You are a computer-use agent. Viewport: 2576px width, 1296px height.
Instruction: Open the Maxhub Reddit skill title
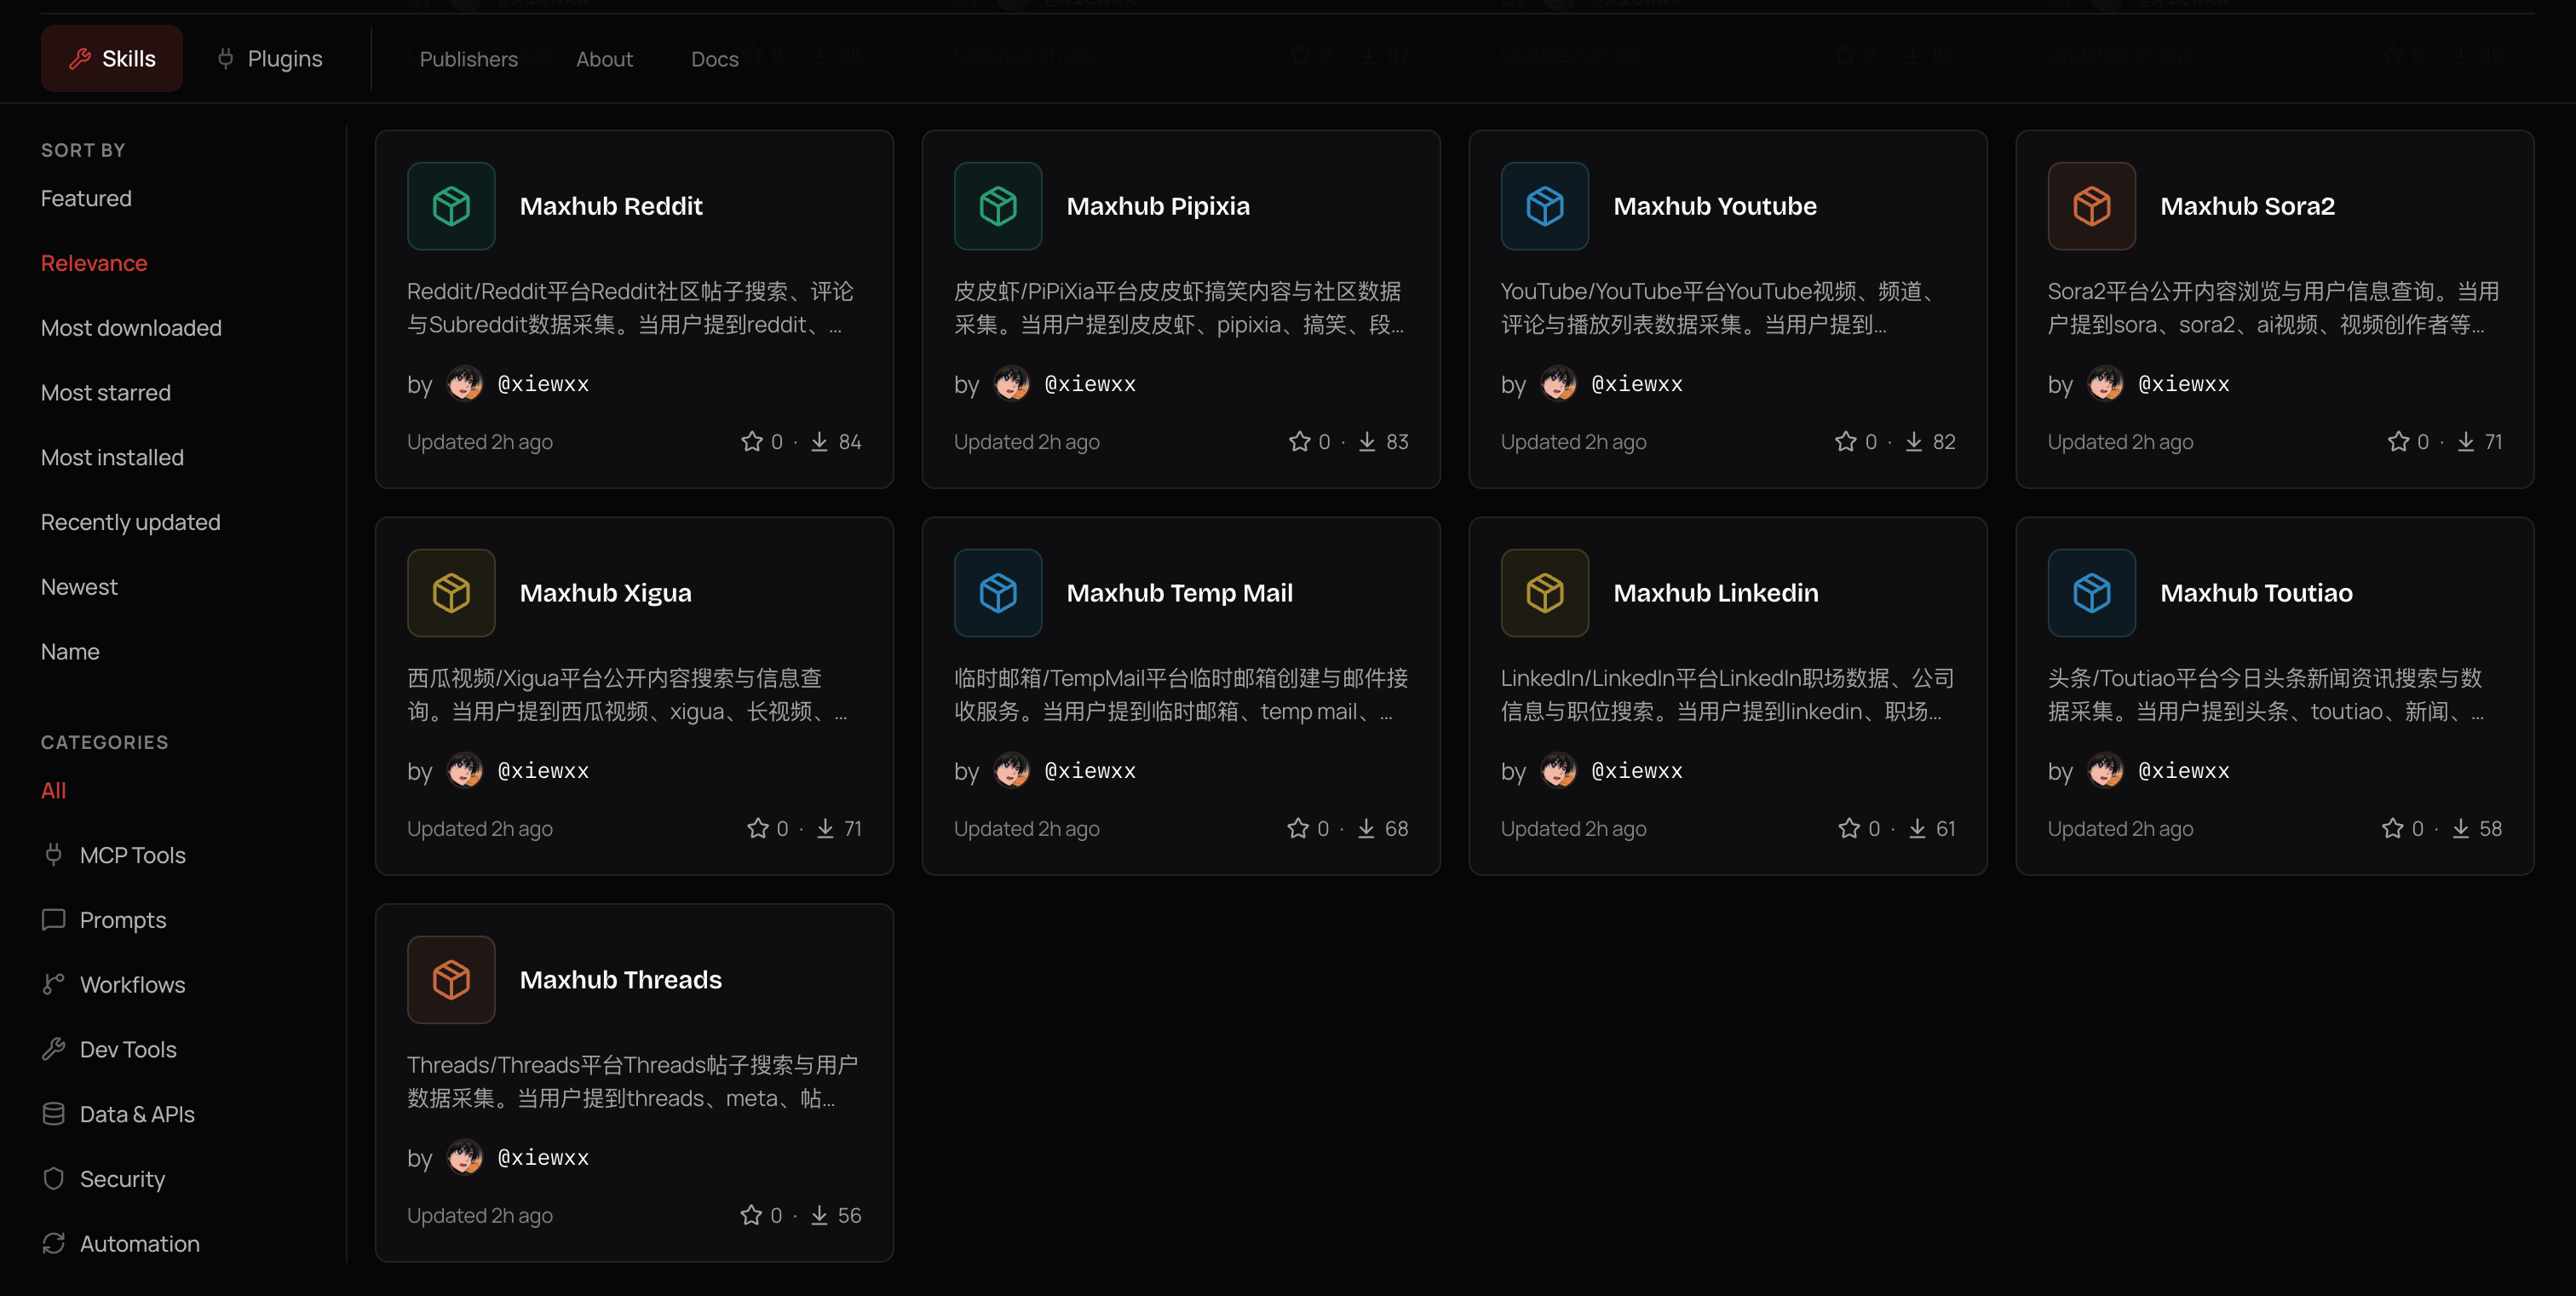coord(611,206)
